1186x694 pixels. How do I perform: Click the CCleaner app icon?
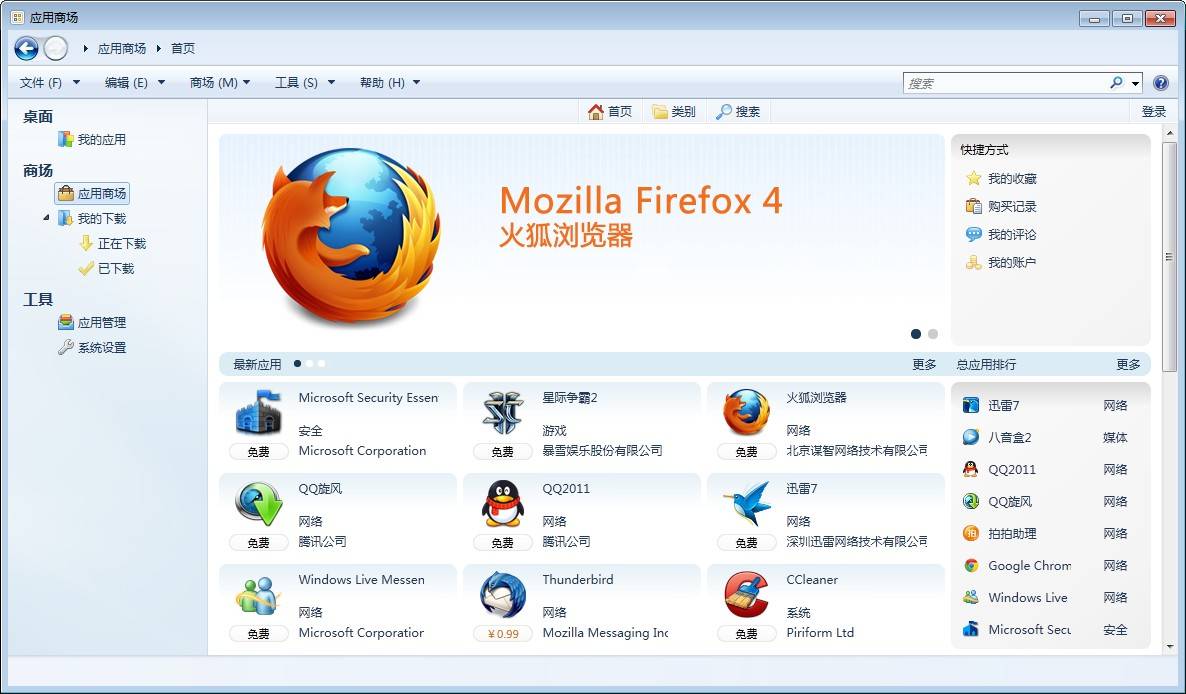746,594
